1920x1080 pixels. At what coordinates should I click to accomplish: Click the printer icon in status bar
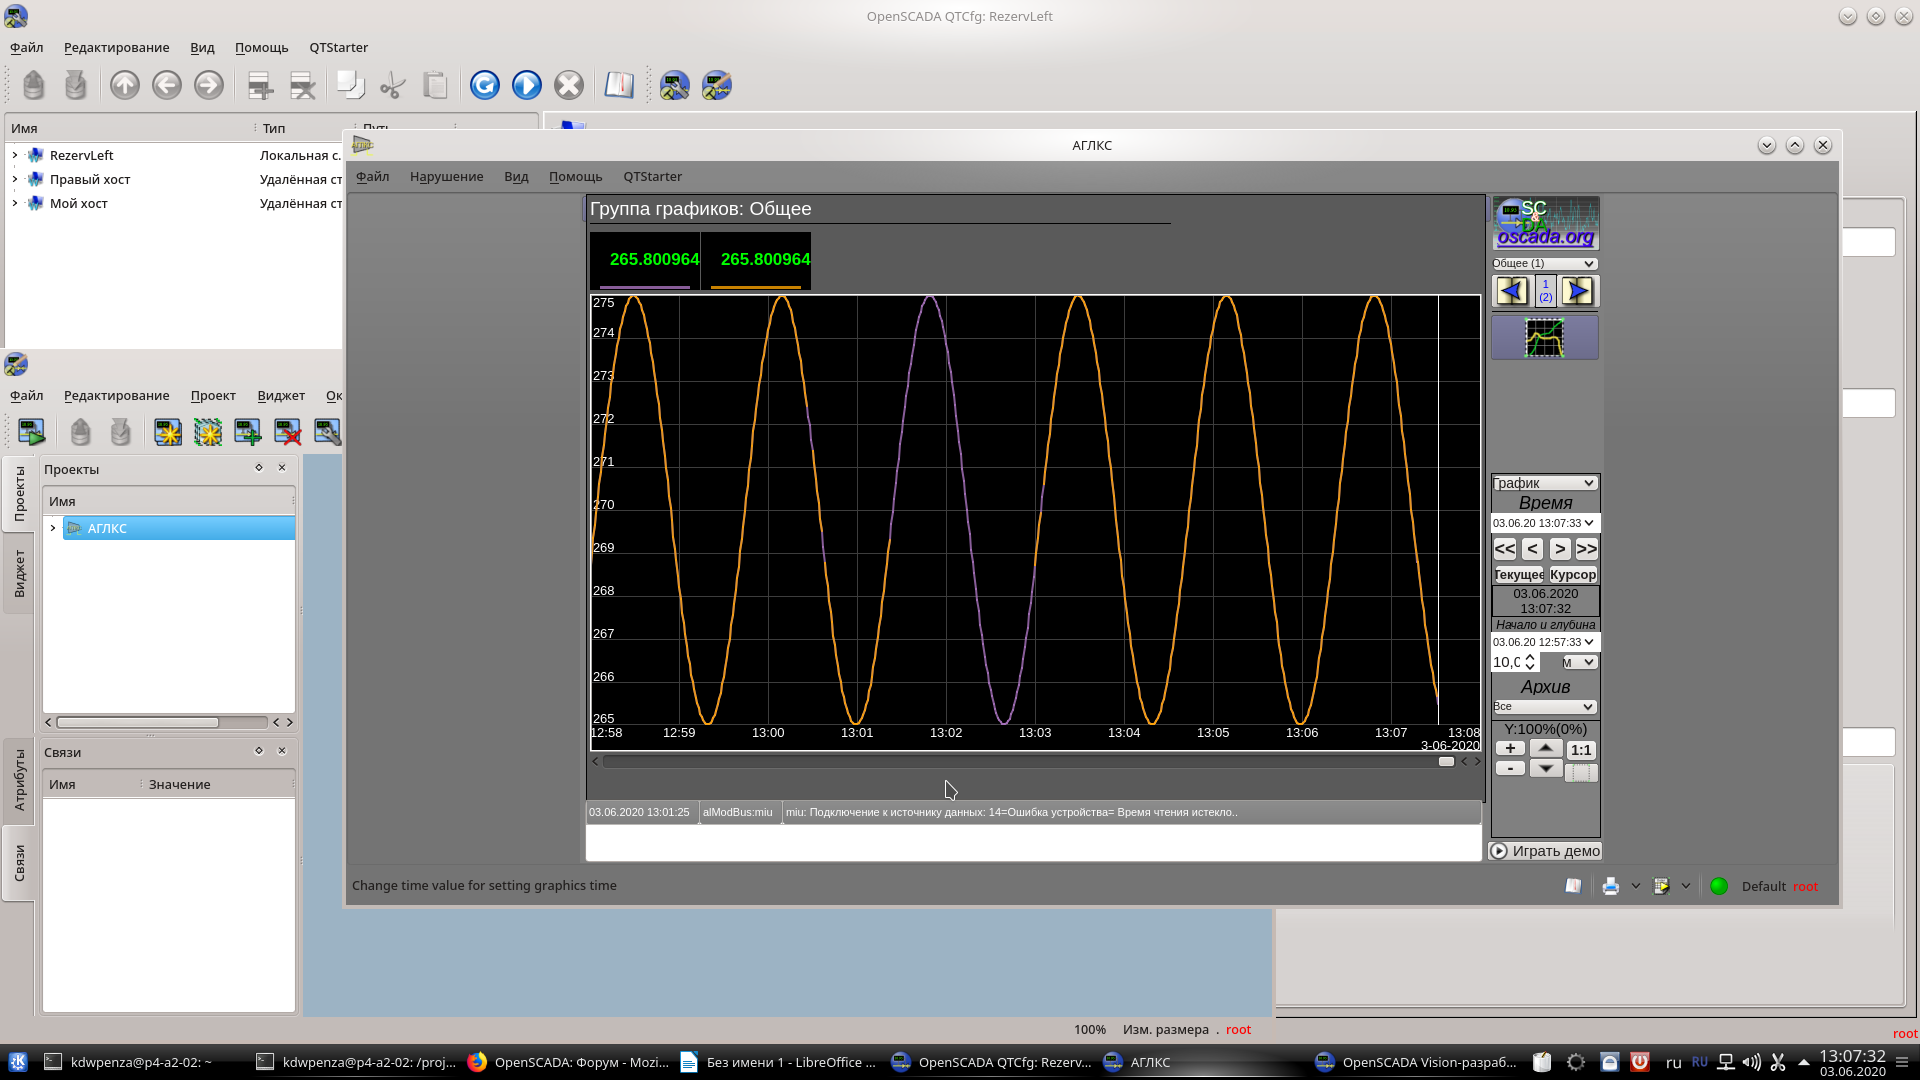pos(1610,886)
